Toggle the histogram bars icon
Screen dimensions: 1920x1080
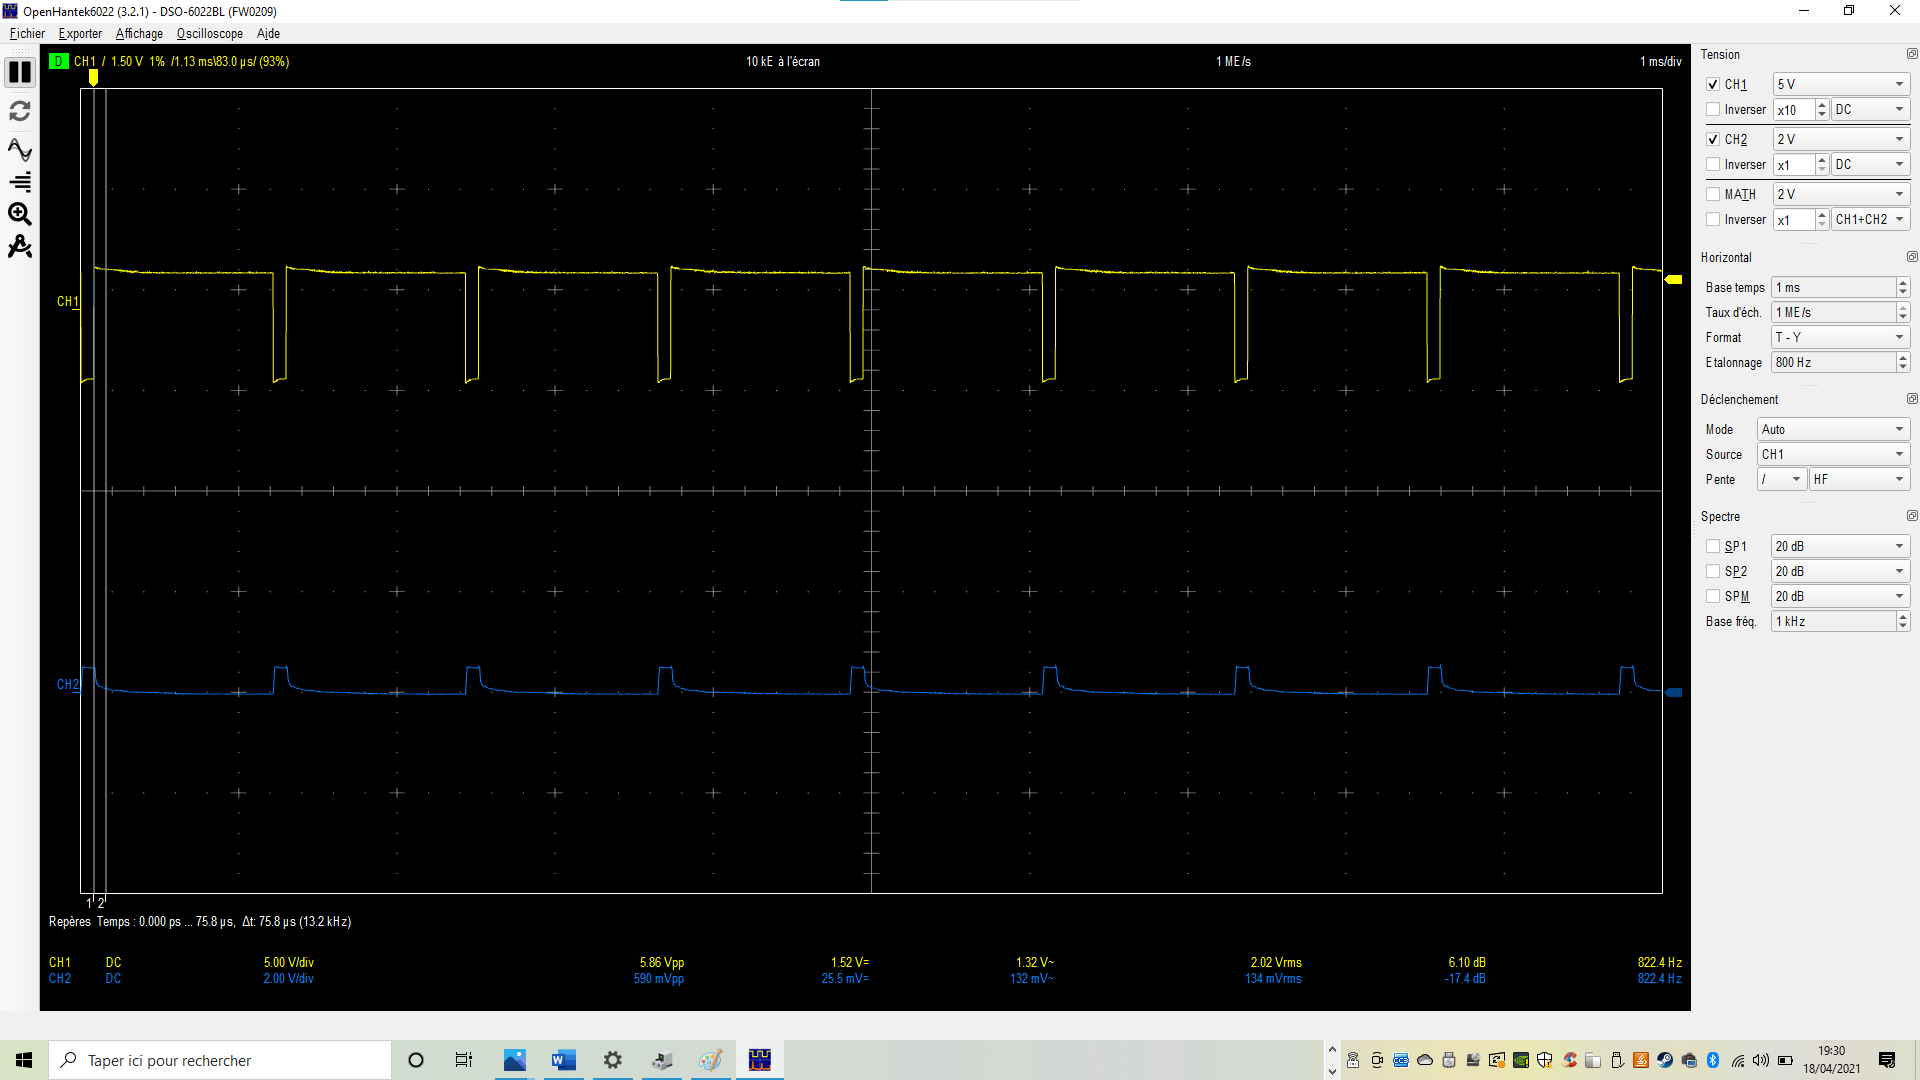[x=20, y=182]
